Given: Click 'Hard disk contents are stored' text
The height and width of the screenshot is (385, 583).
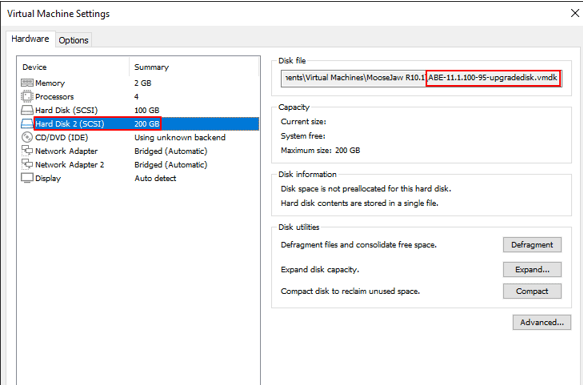Looking at the screenshot, I should [360, 203].
